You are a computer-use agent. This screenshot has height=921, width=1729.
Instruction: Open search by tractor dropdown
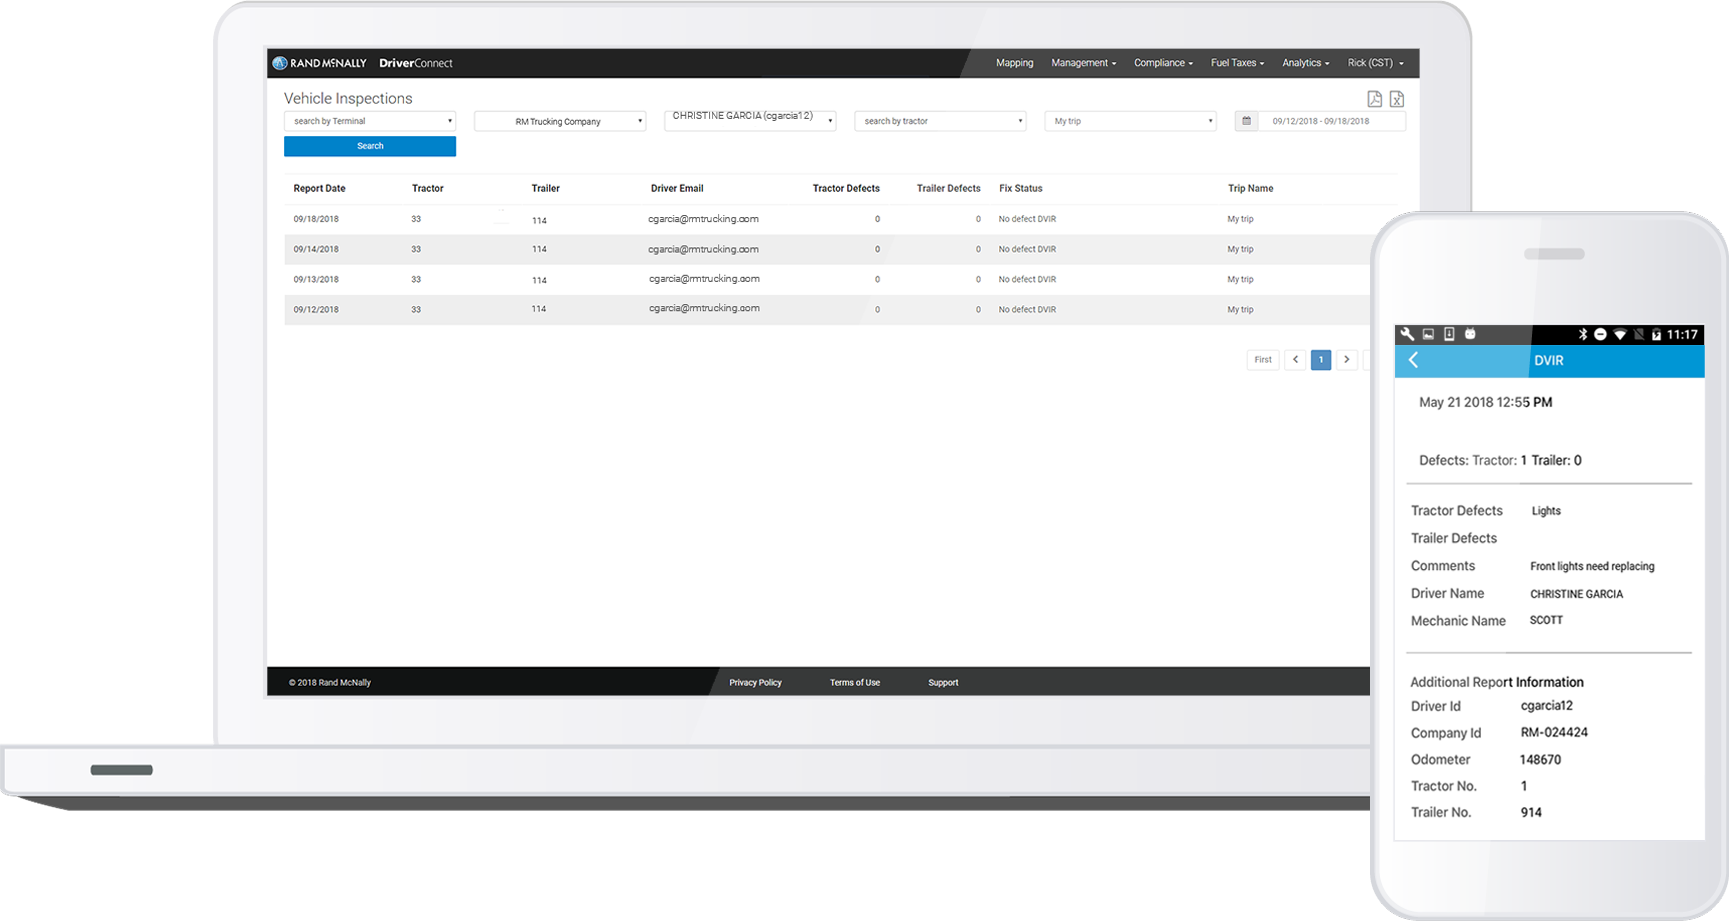click(x=941, y=121)
